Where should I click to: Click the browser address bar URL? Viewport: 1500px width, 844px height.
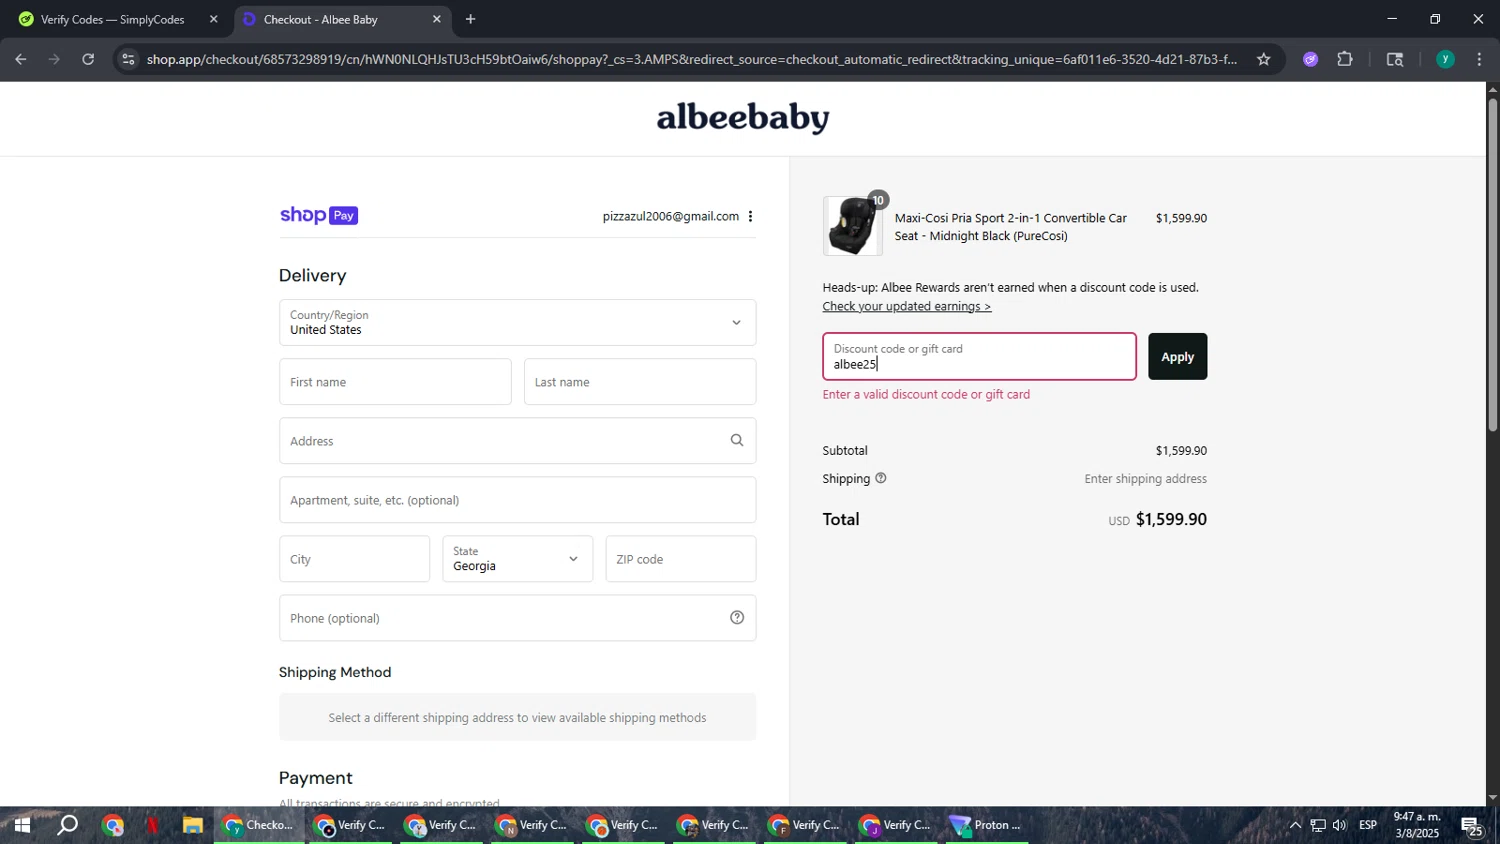tap(690, 59)
